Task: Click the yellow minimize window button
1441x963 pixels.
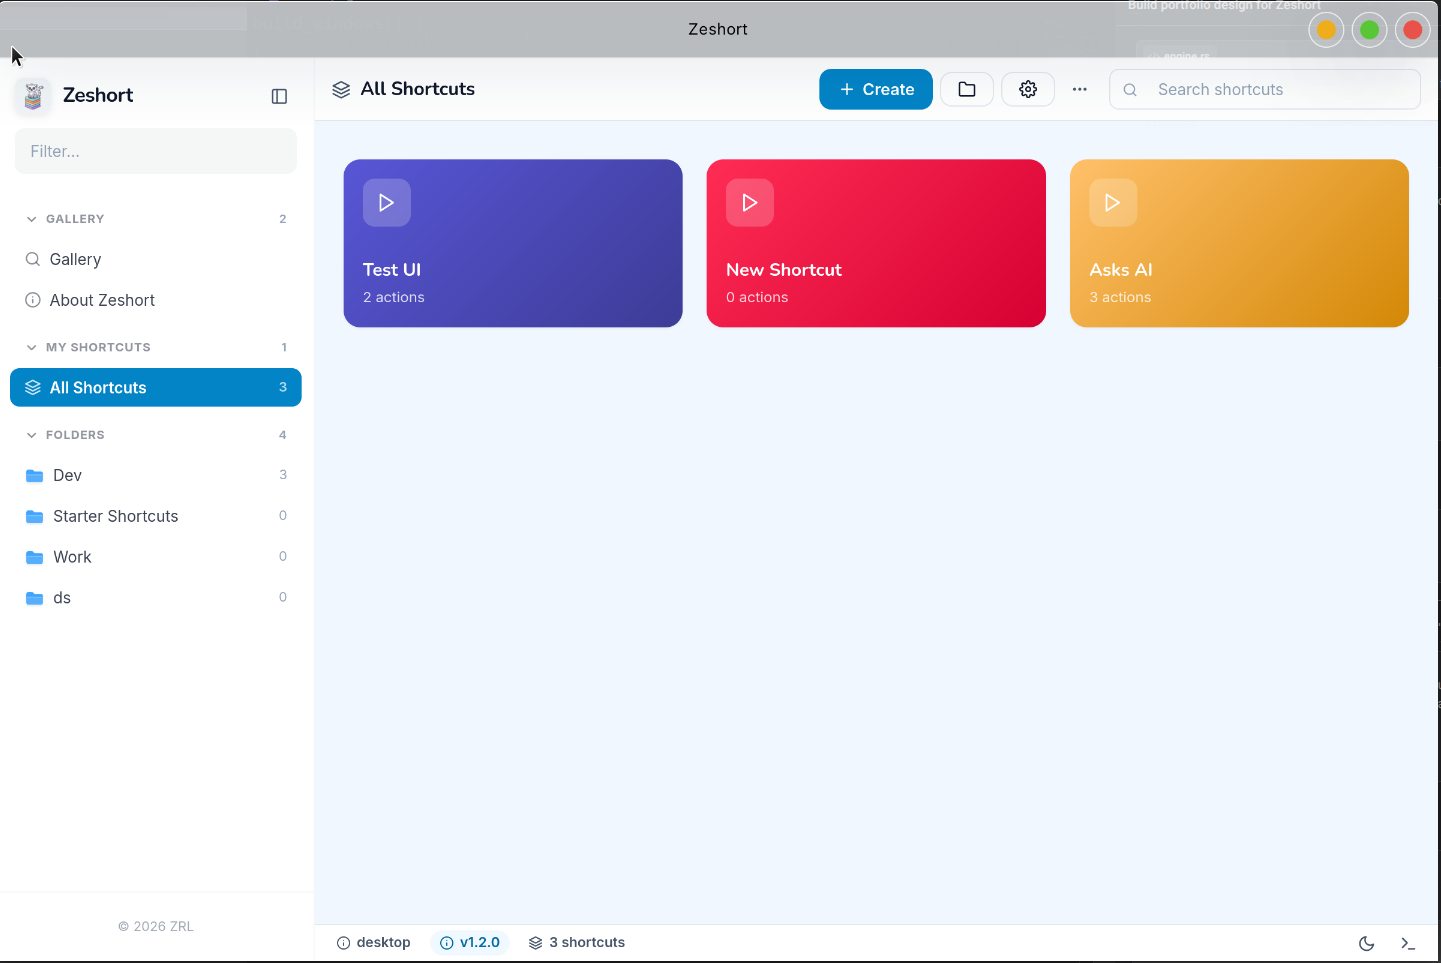Action: 1326,30
